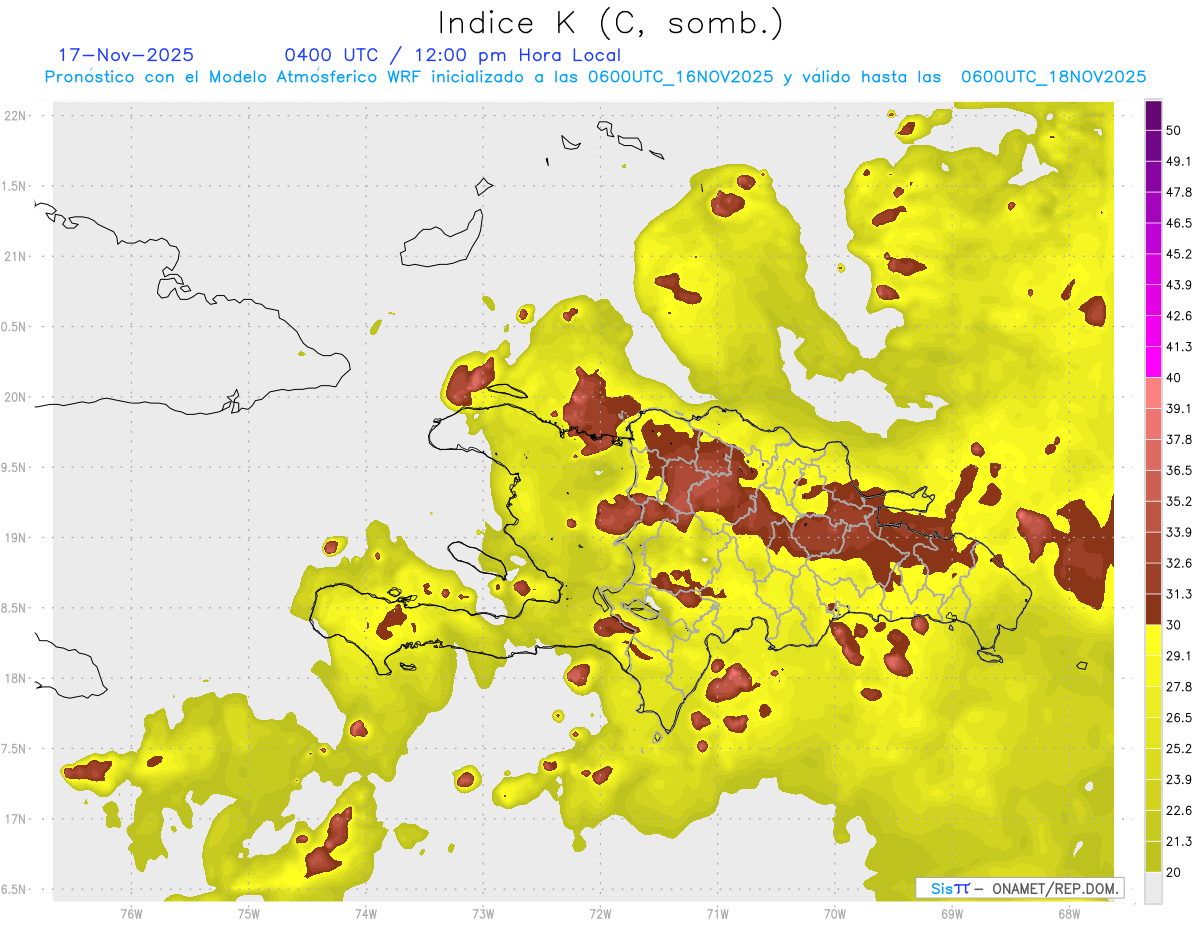Click the "22N" latitude label

(16, 115)
